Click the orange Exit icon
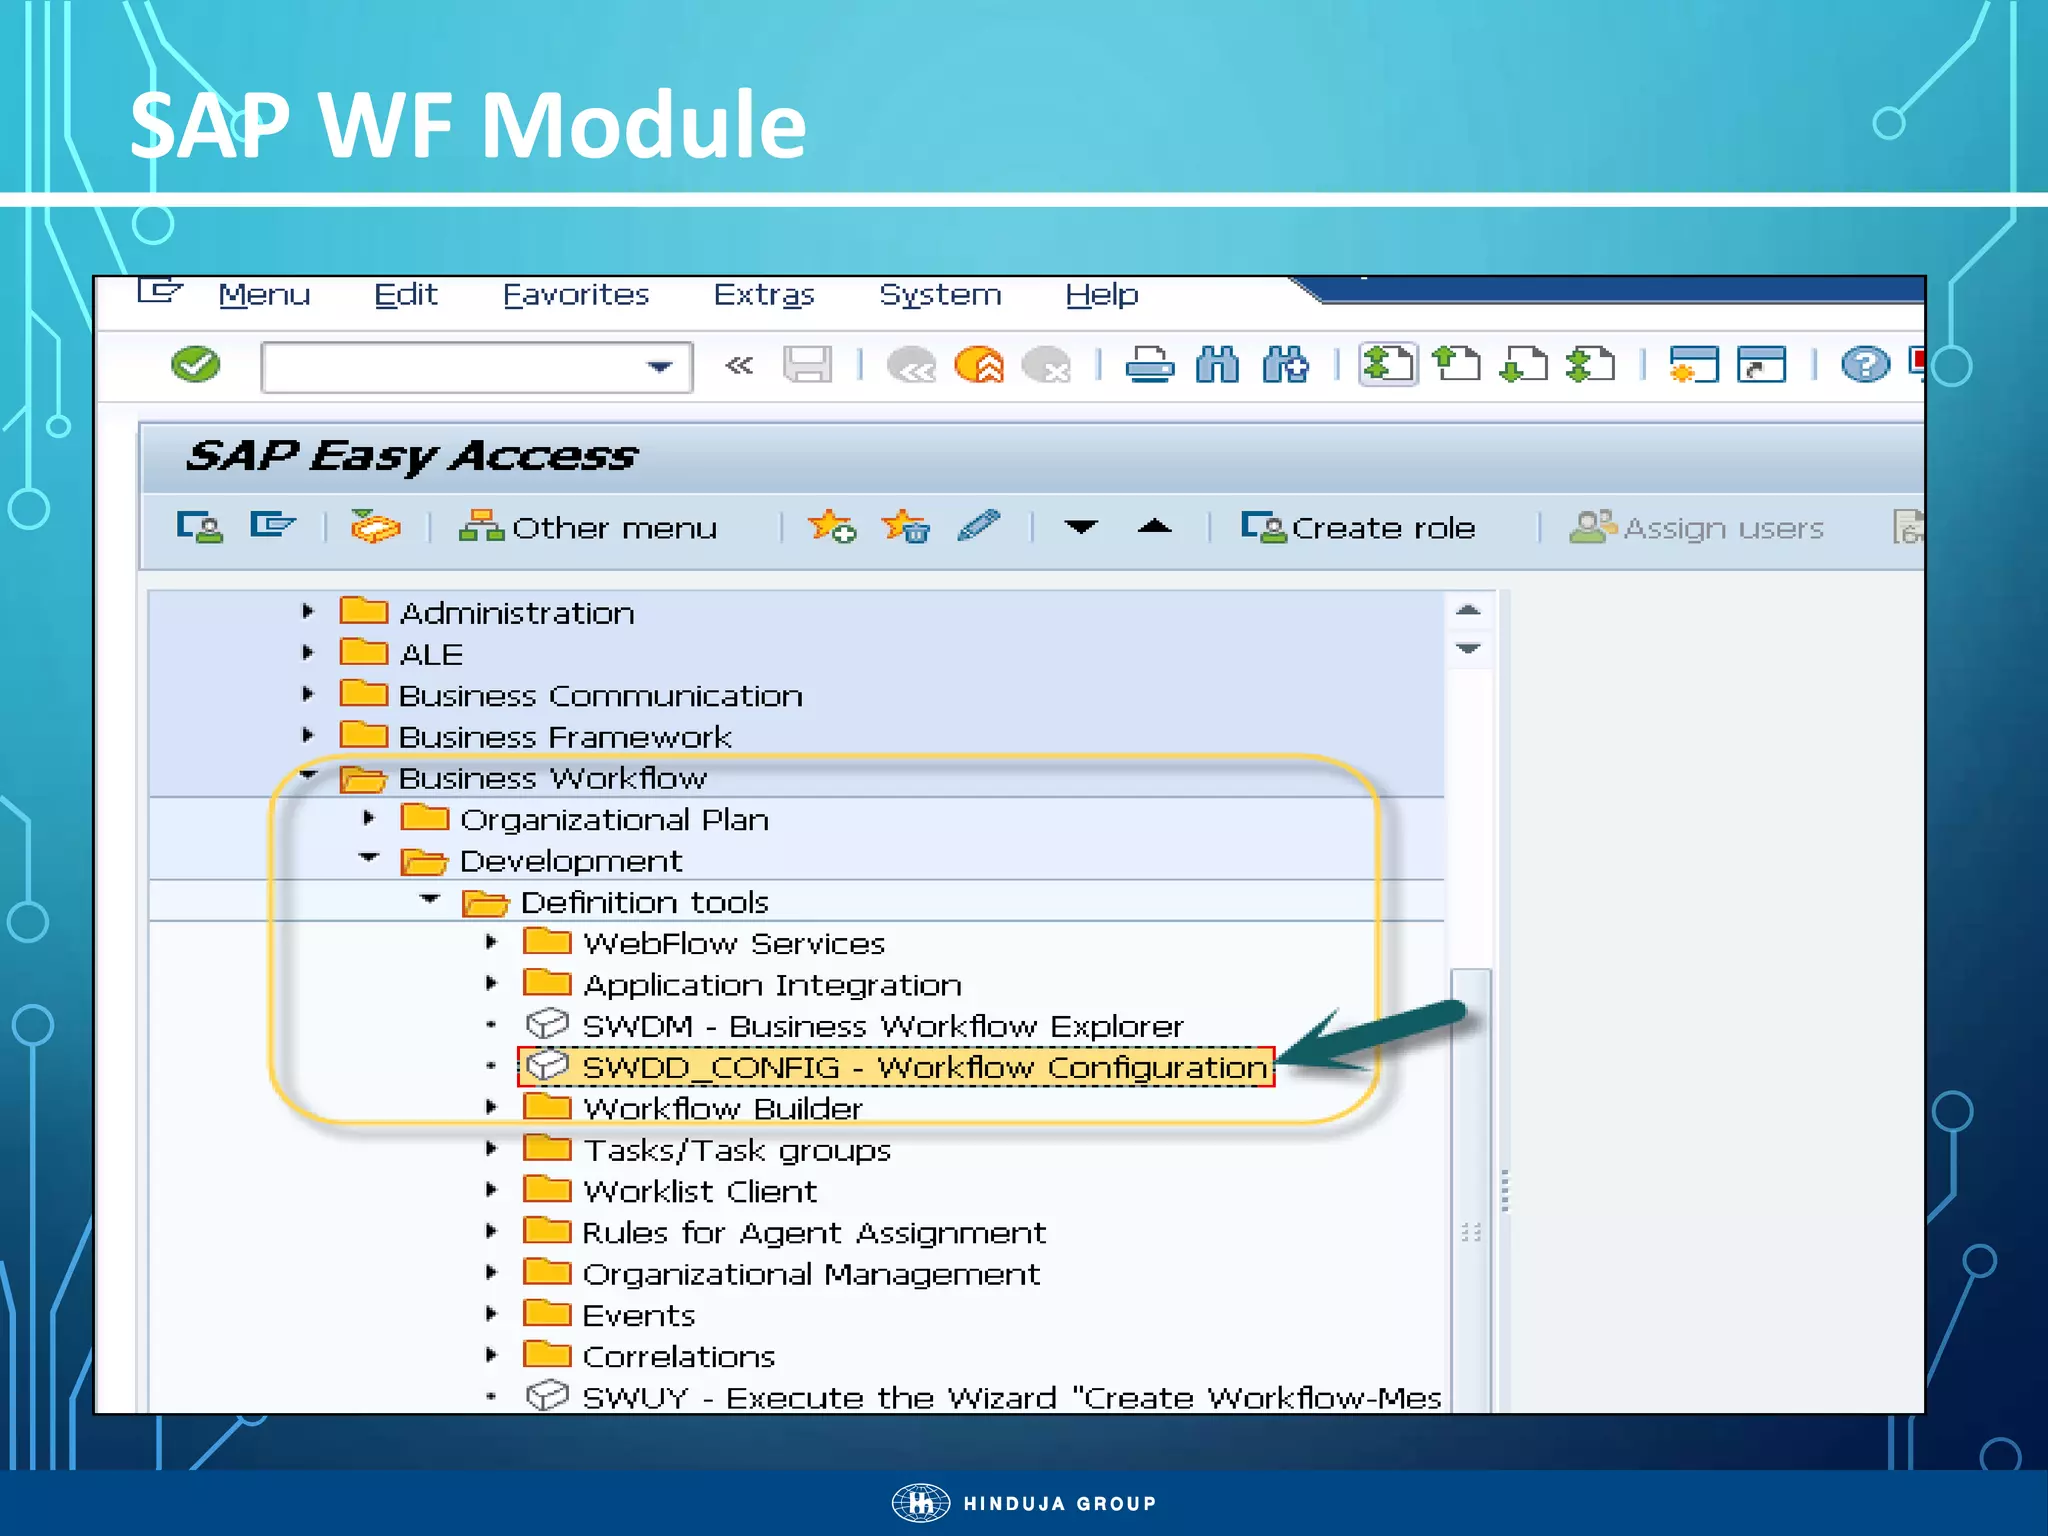 (x=979, y=365)
